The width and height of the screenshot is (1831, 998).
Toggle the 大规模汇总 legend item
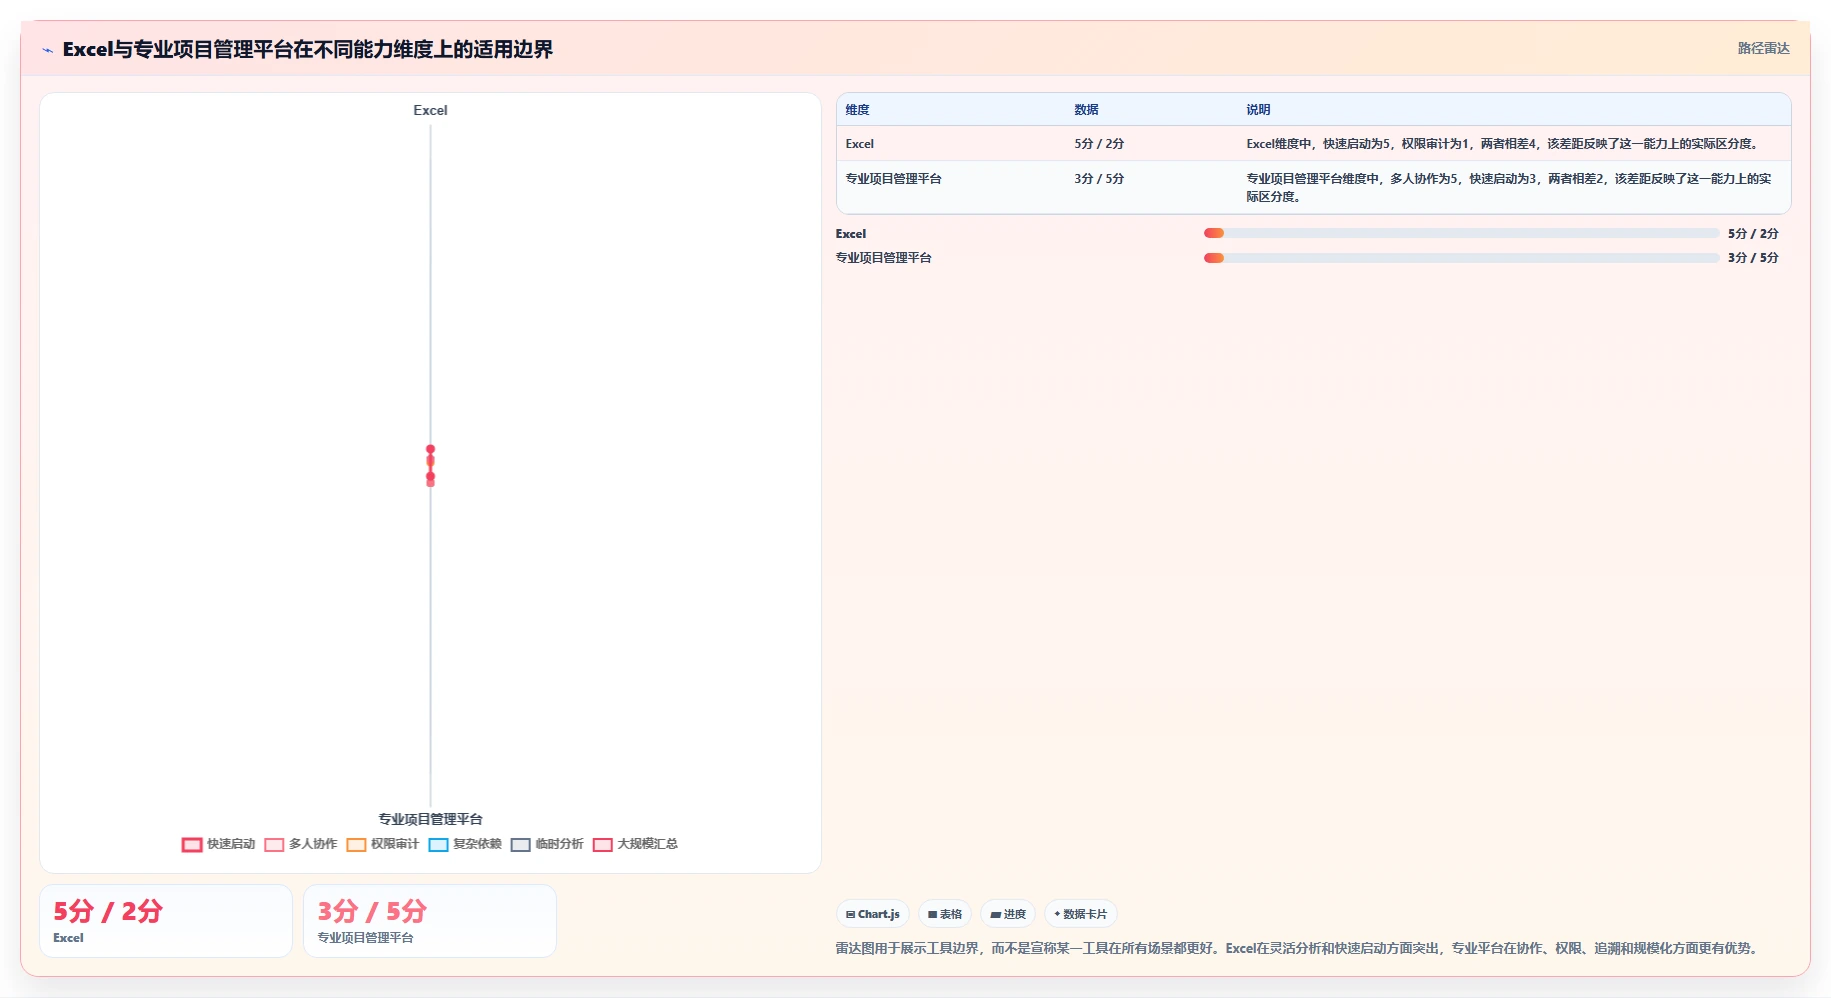pos(635,844)
